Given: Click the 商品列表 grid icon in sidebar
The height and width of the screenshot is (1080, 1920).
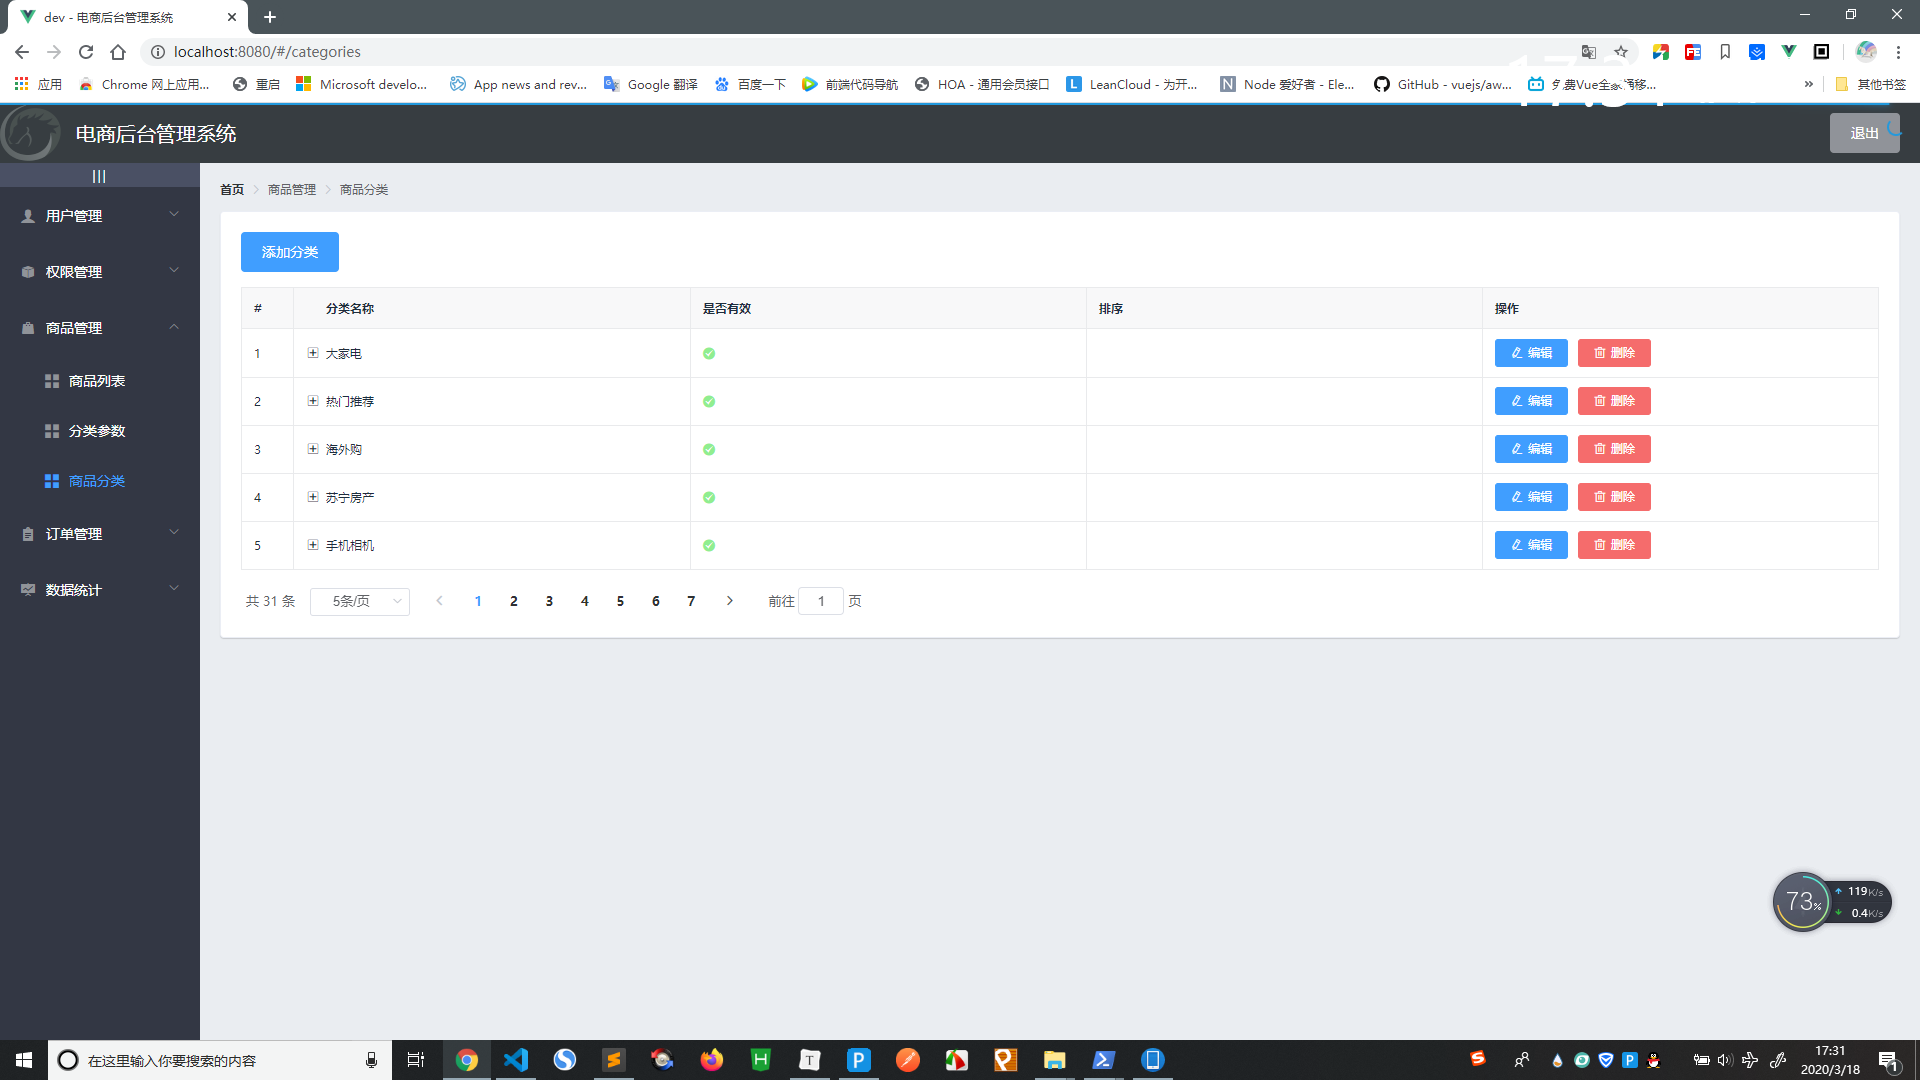Looking at the screenshot, I should click(x=52, y=381).
